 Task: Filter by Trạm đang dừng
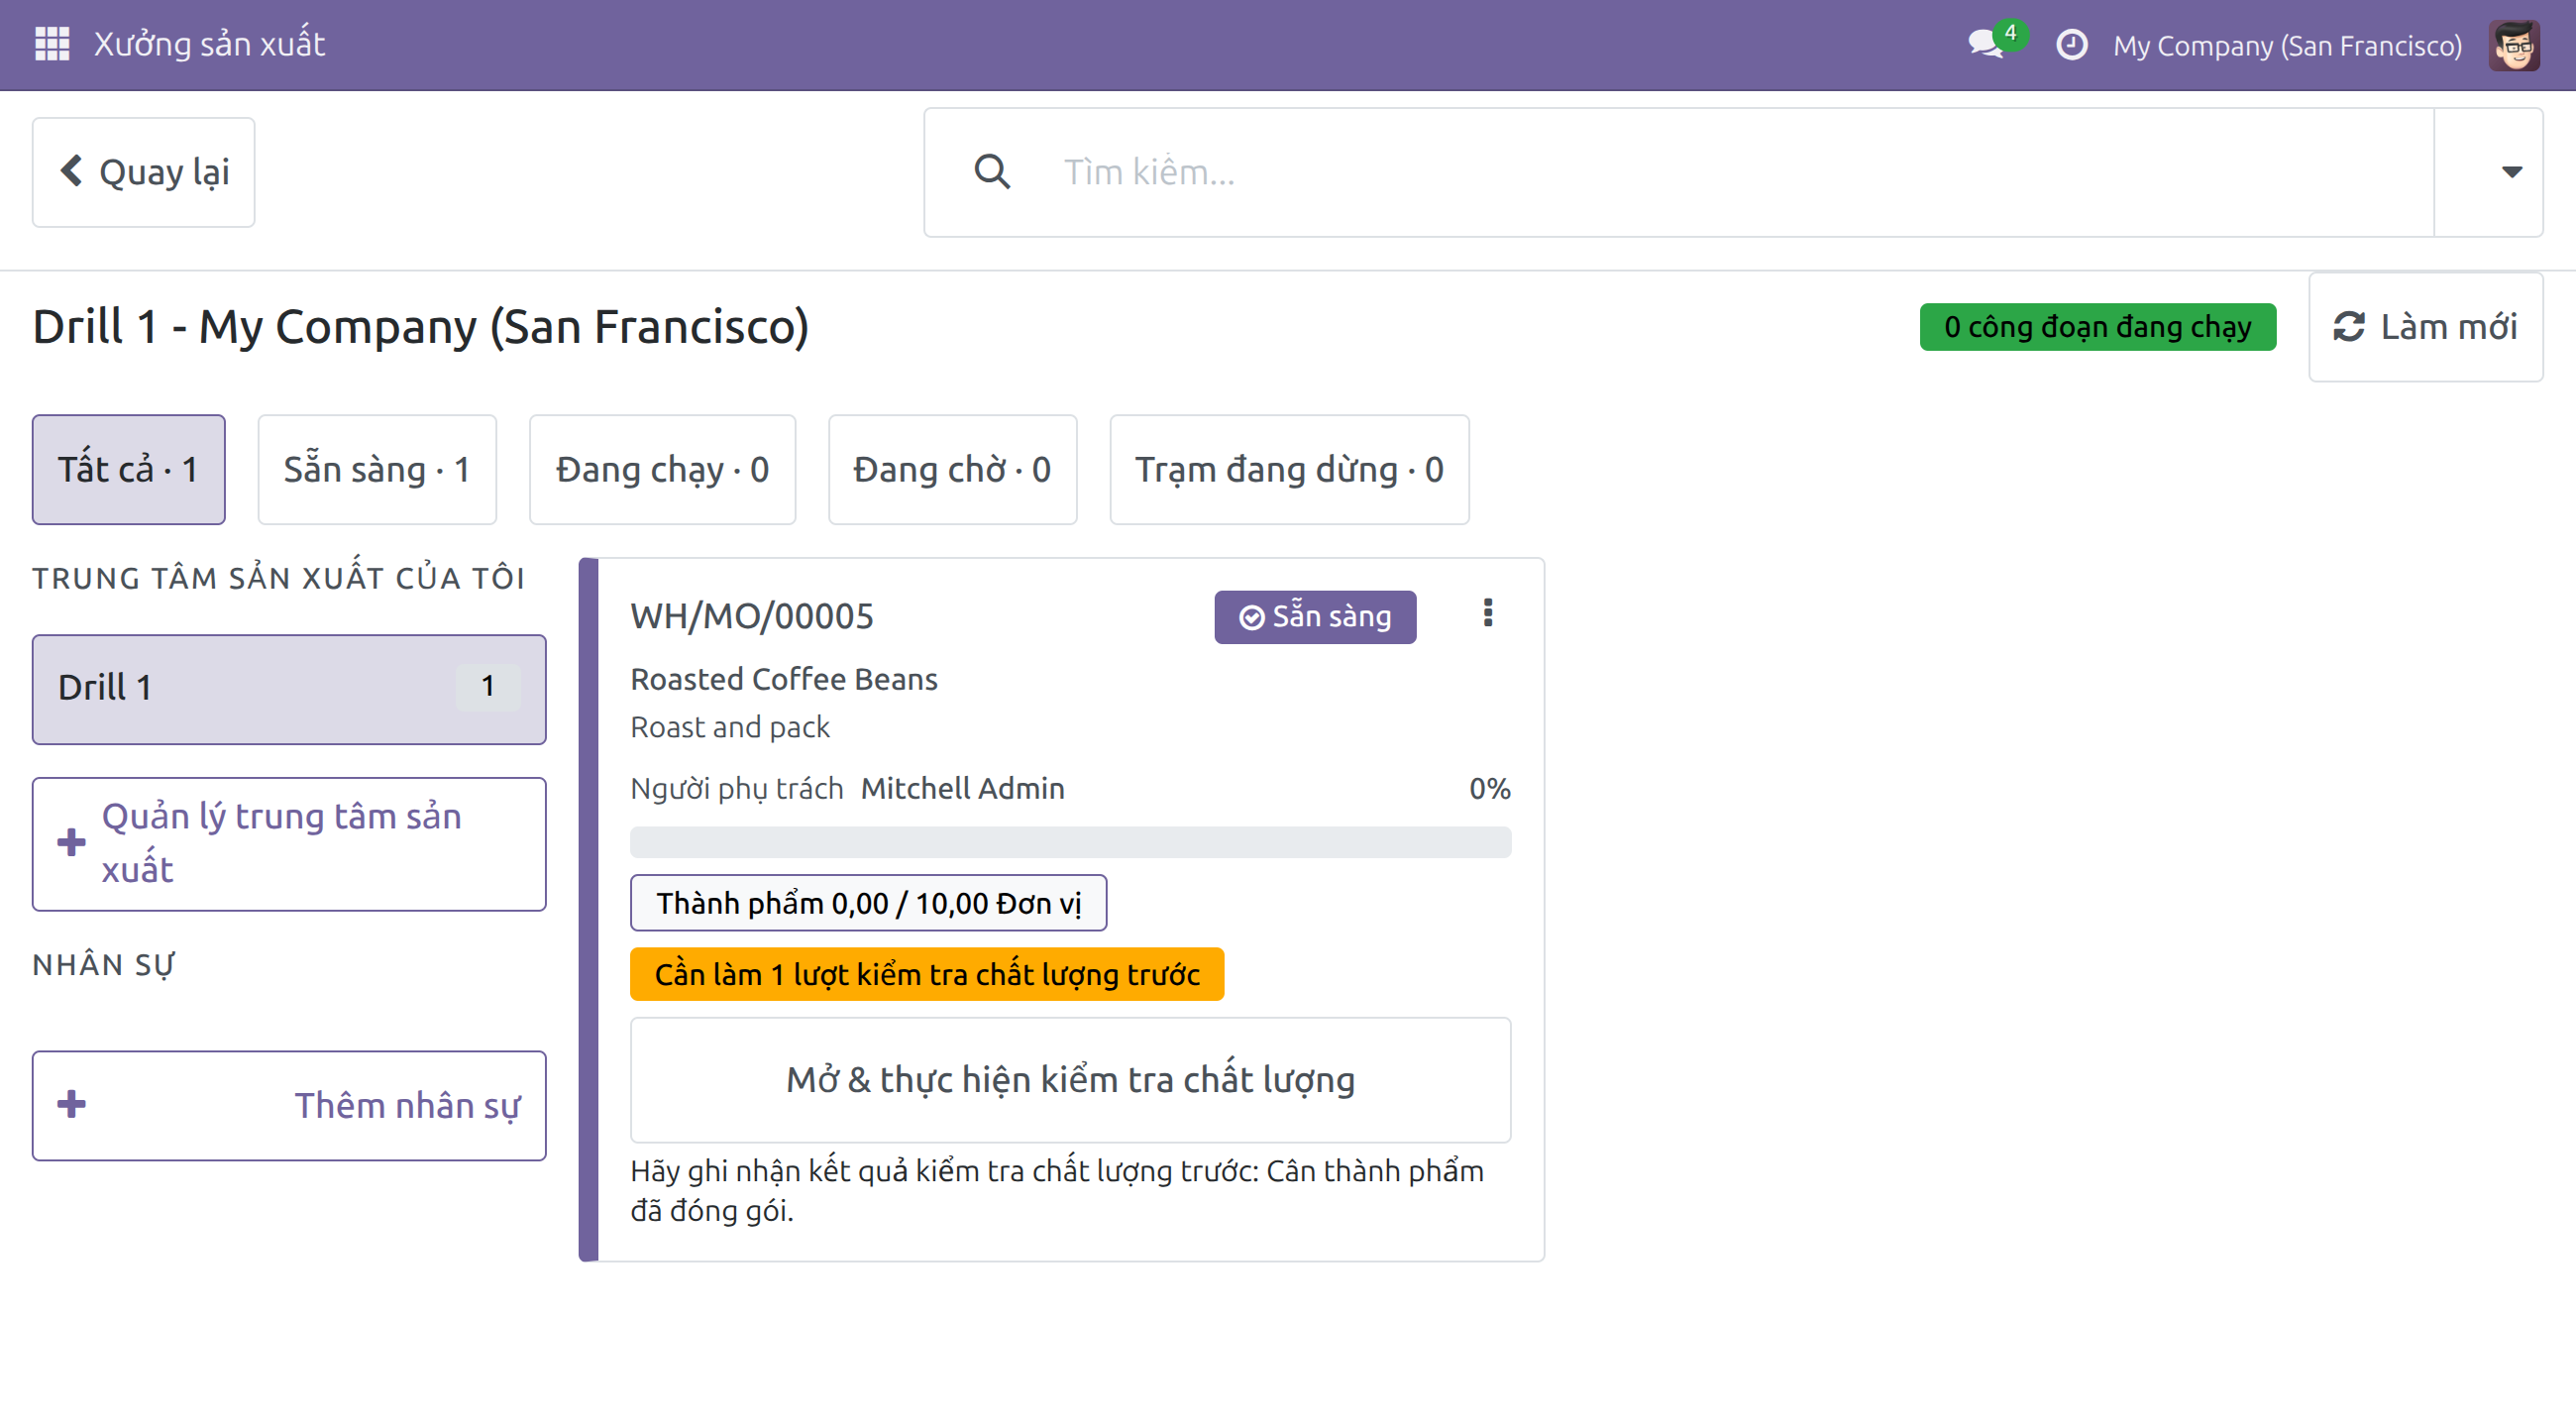pos(1289,469)
